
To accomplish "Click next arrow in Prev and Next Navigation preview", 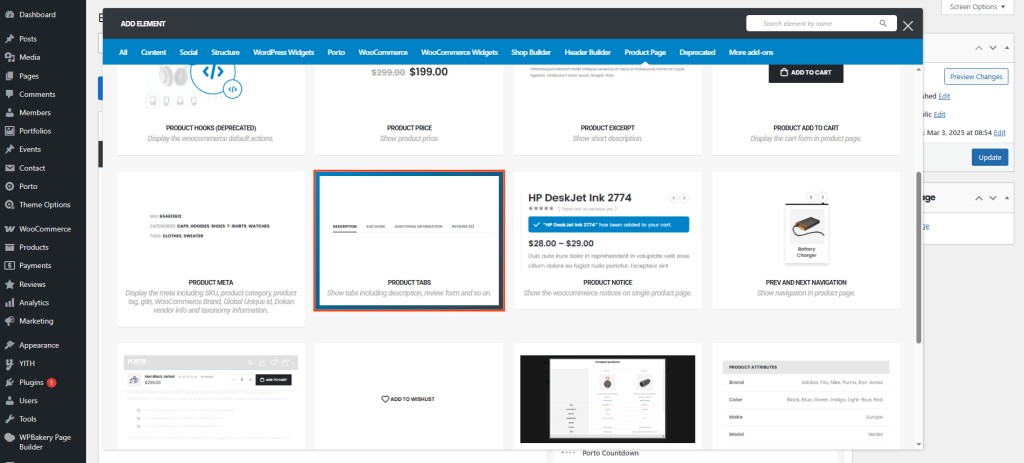I will point(823,197).
